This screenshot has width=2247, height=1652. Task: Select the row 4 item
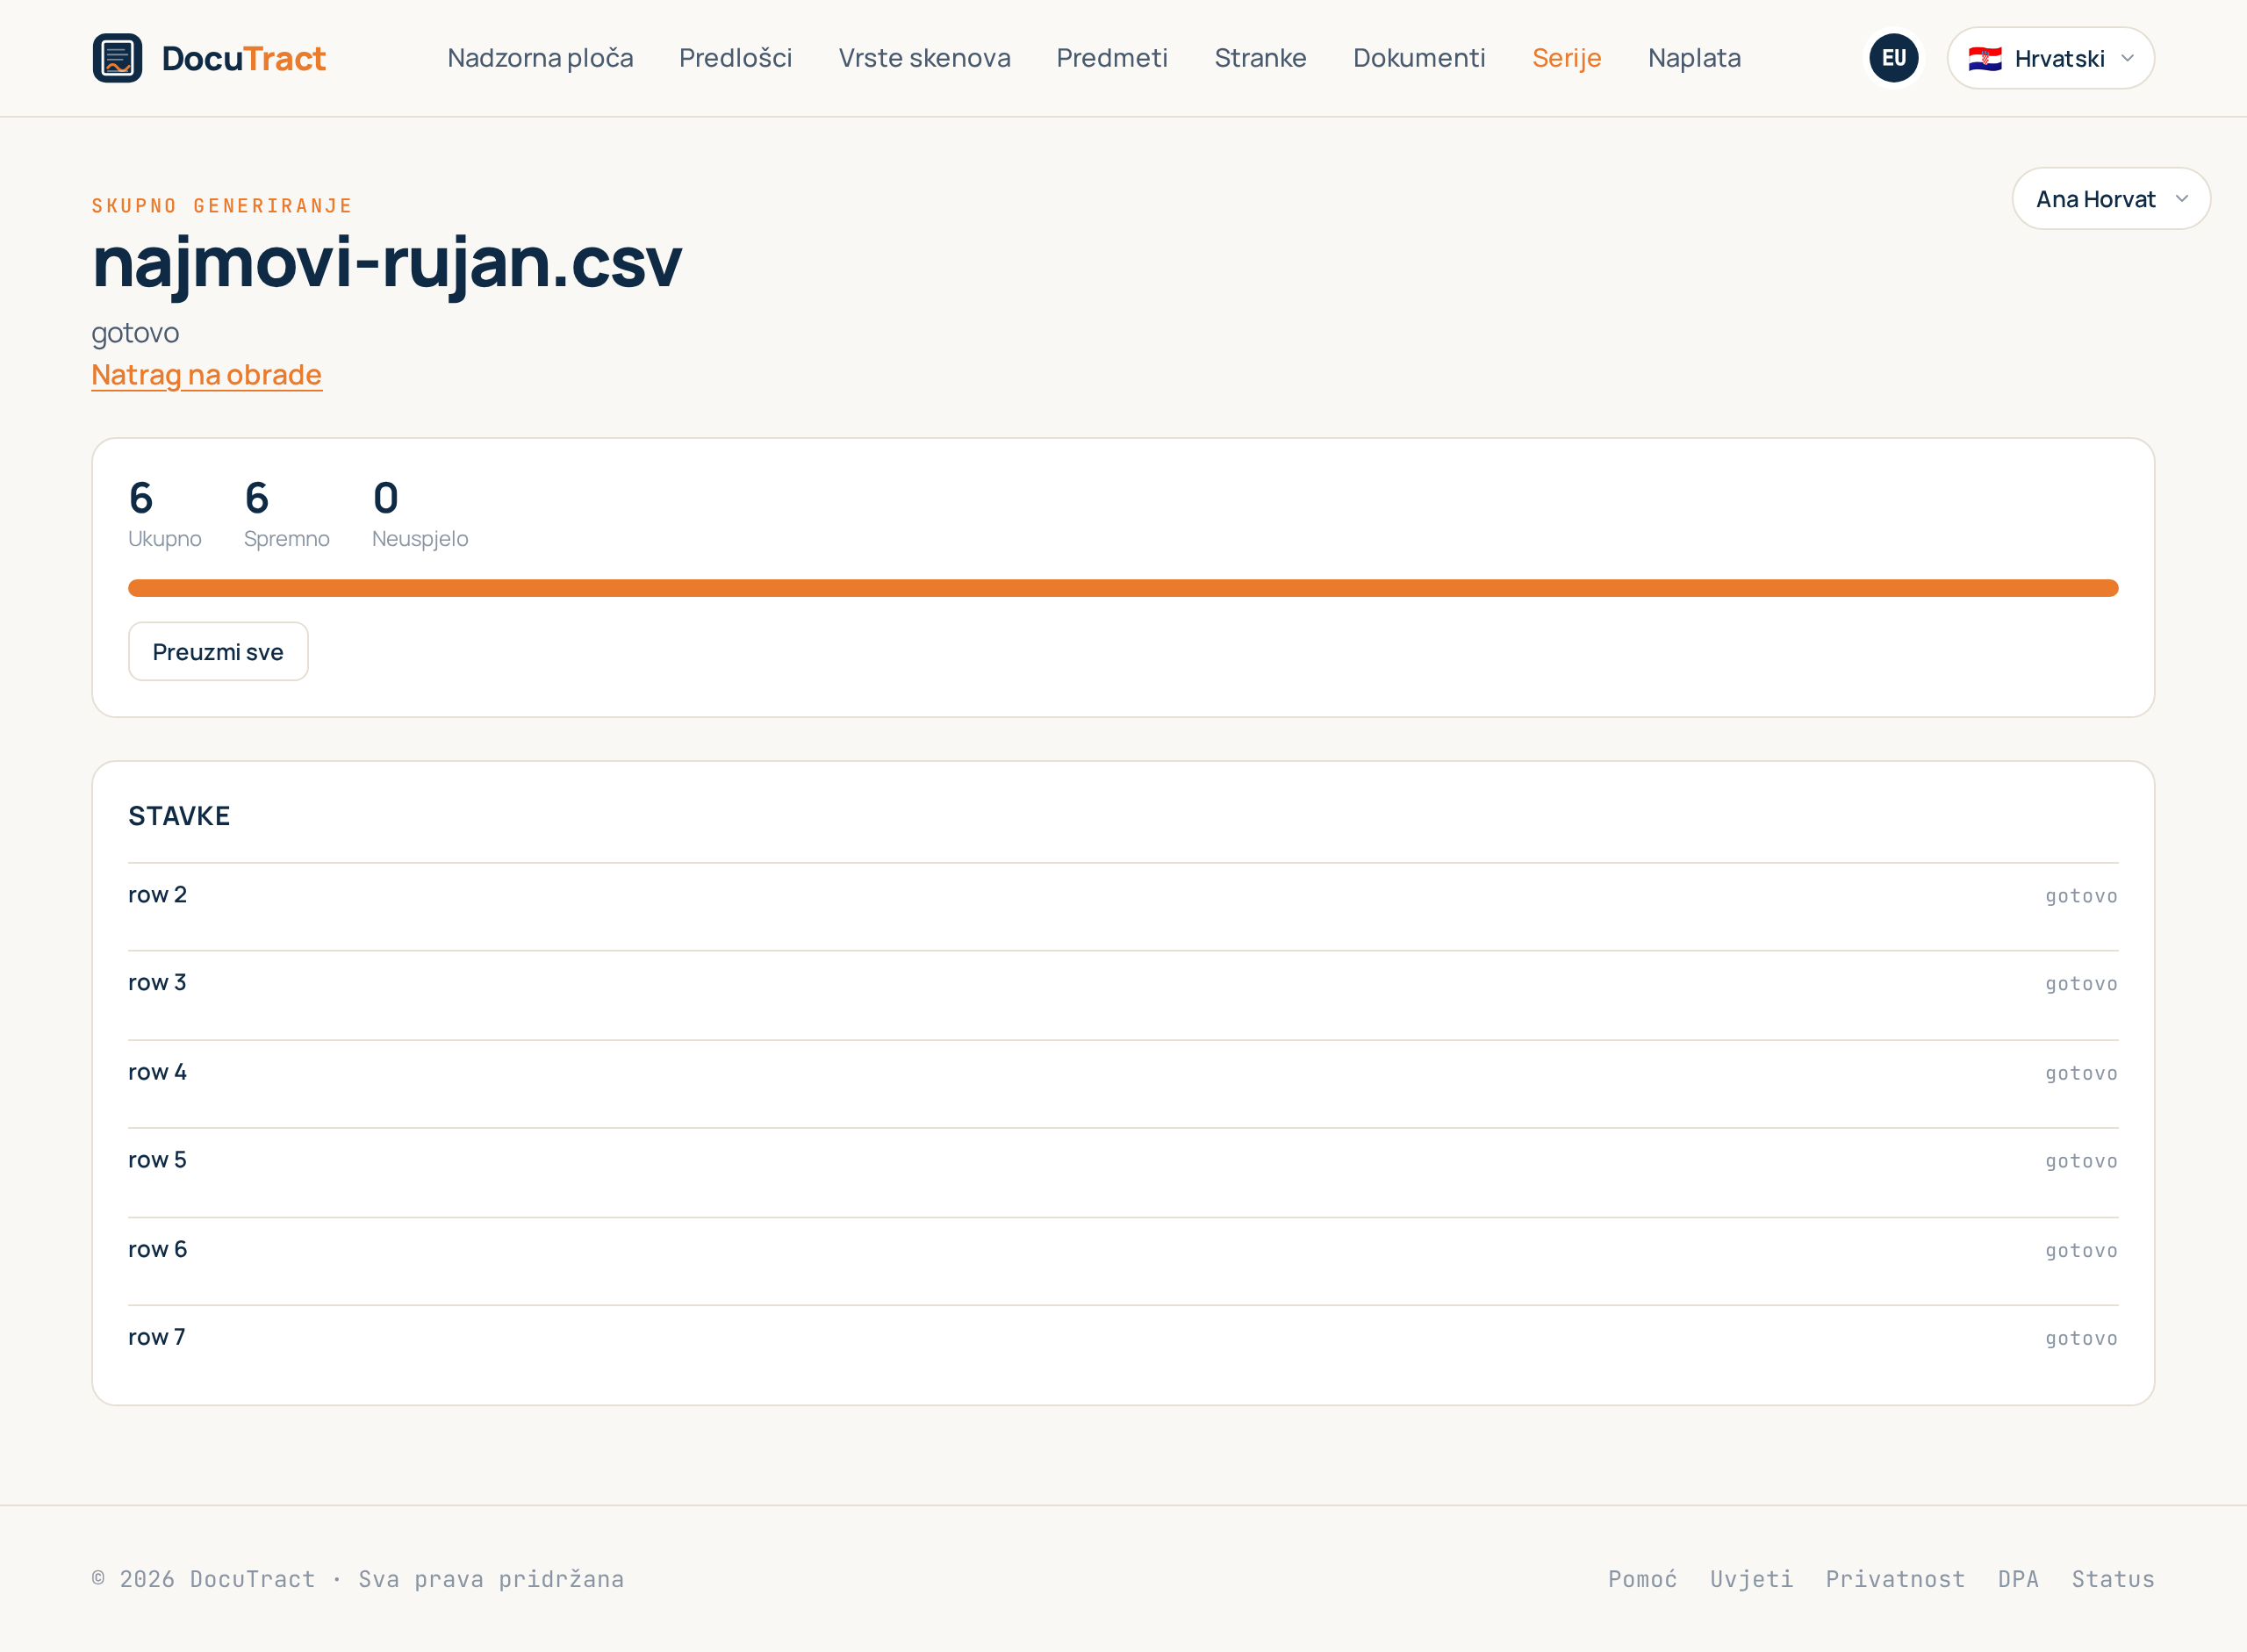click(1123, 1084)
